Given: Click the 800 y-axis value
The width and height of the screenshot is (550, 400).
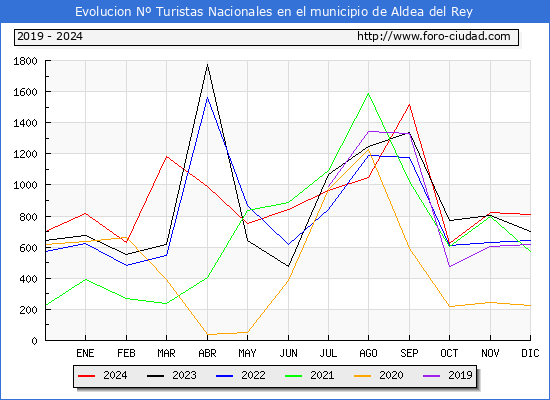Looking at the screenshot, I should coord(28,217).
